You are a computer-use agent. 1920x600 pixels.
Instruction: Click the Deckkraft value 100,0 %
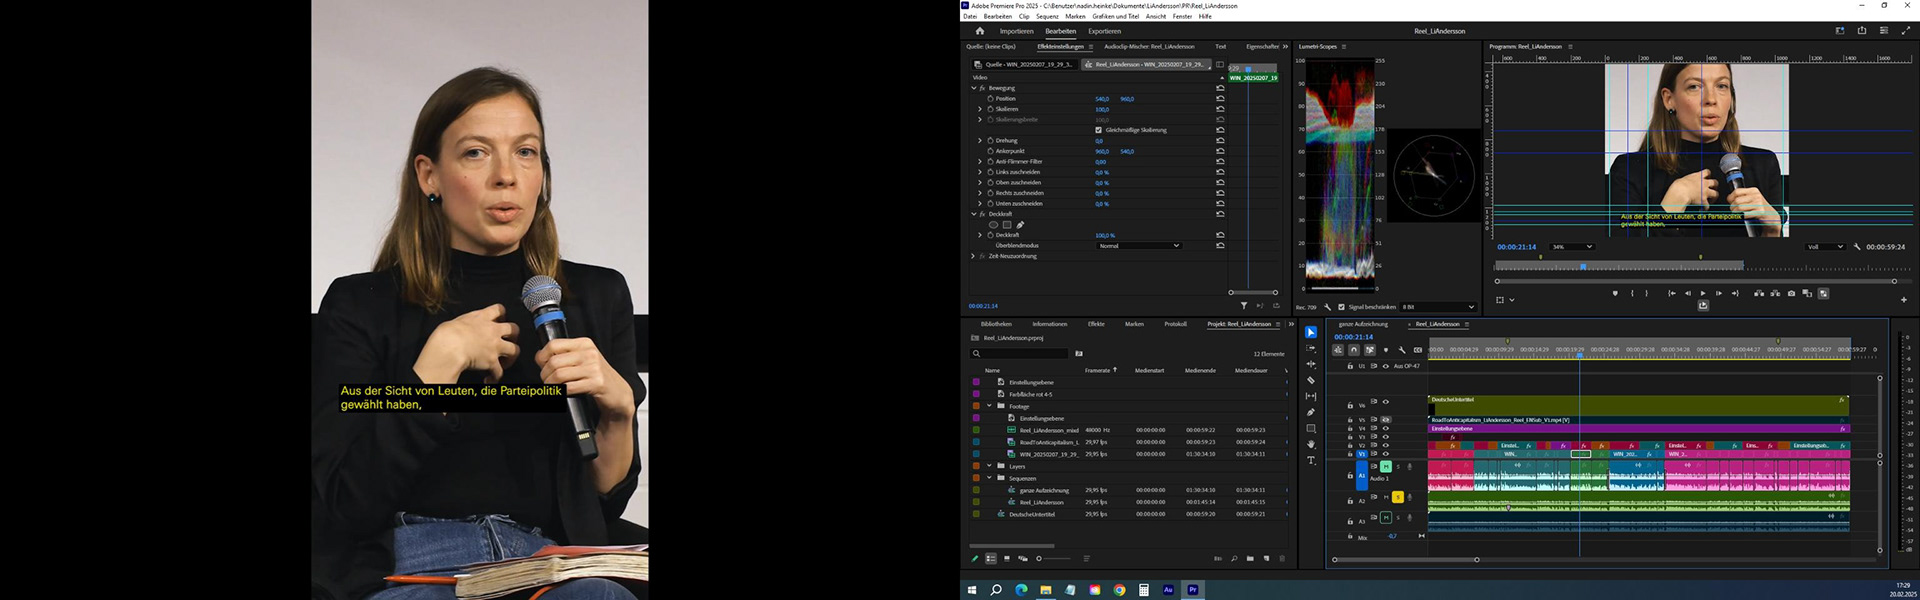[1105, 235]
